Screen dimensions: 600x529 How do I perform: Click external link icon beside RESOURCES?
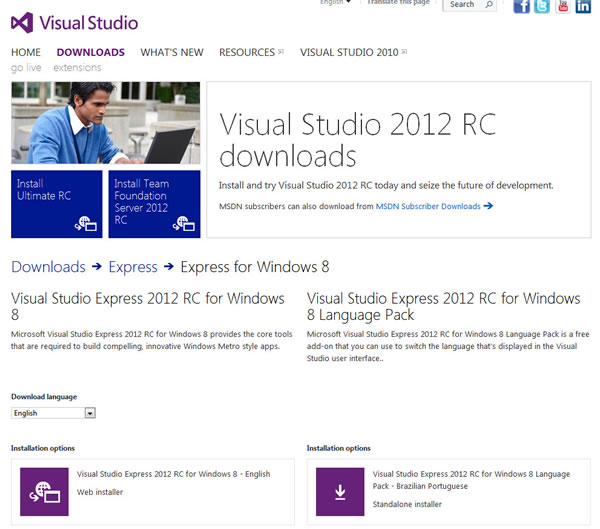click(x=281, y=52)
